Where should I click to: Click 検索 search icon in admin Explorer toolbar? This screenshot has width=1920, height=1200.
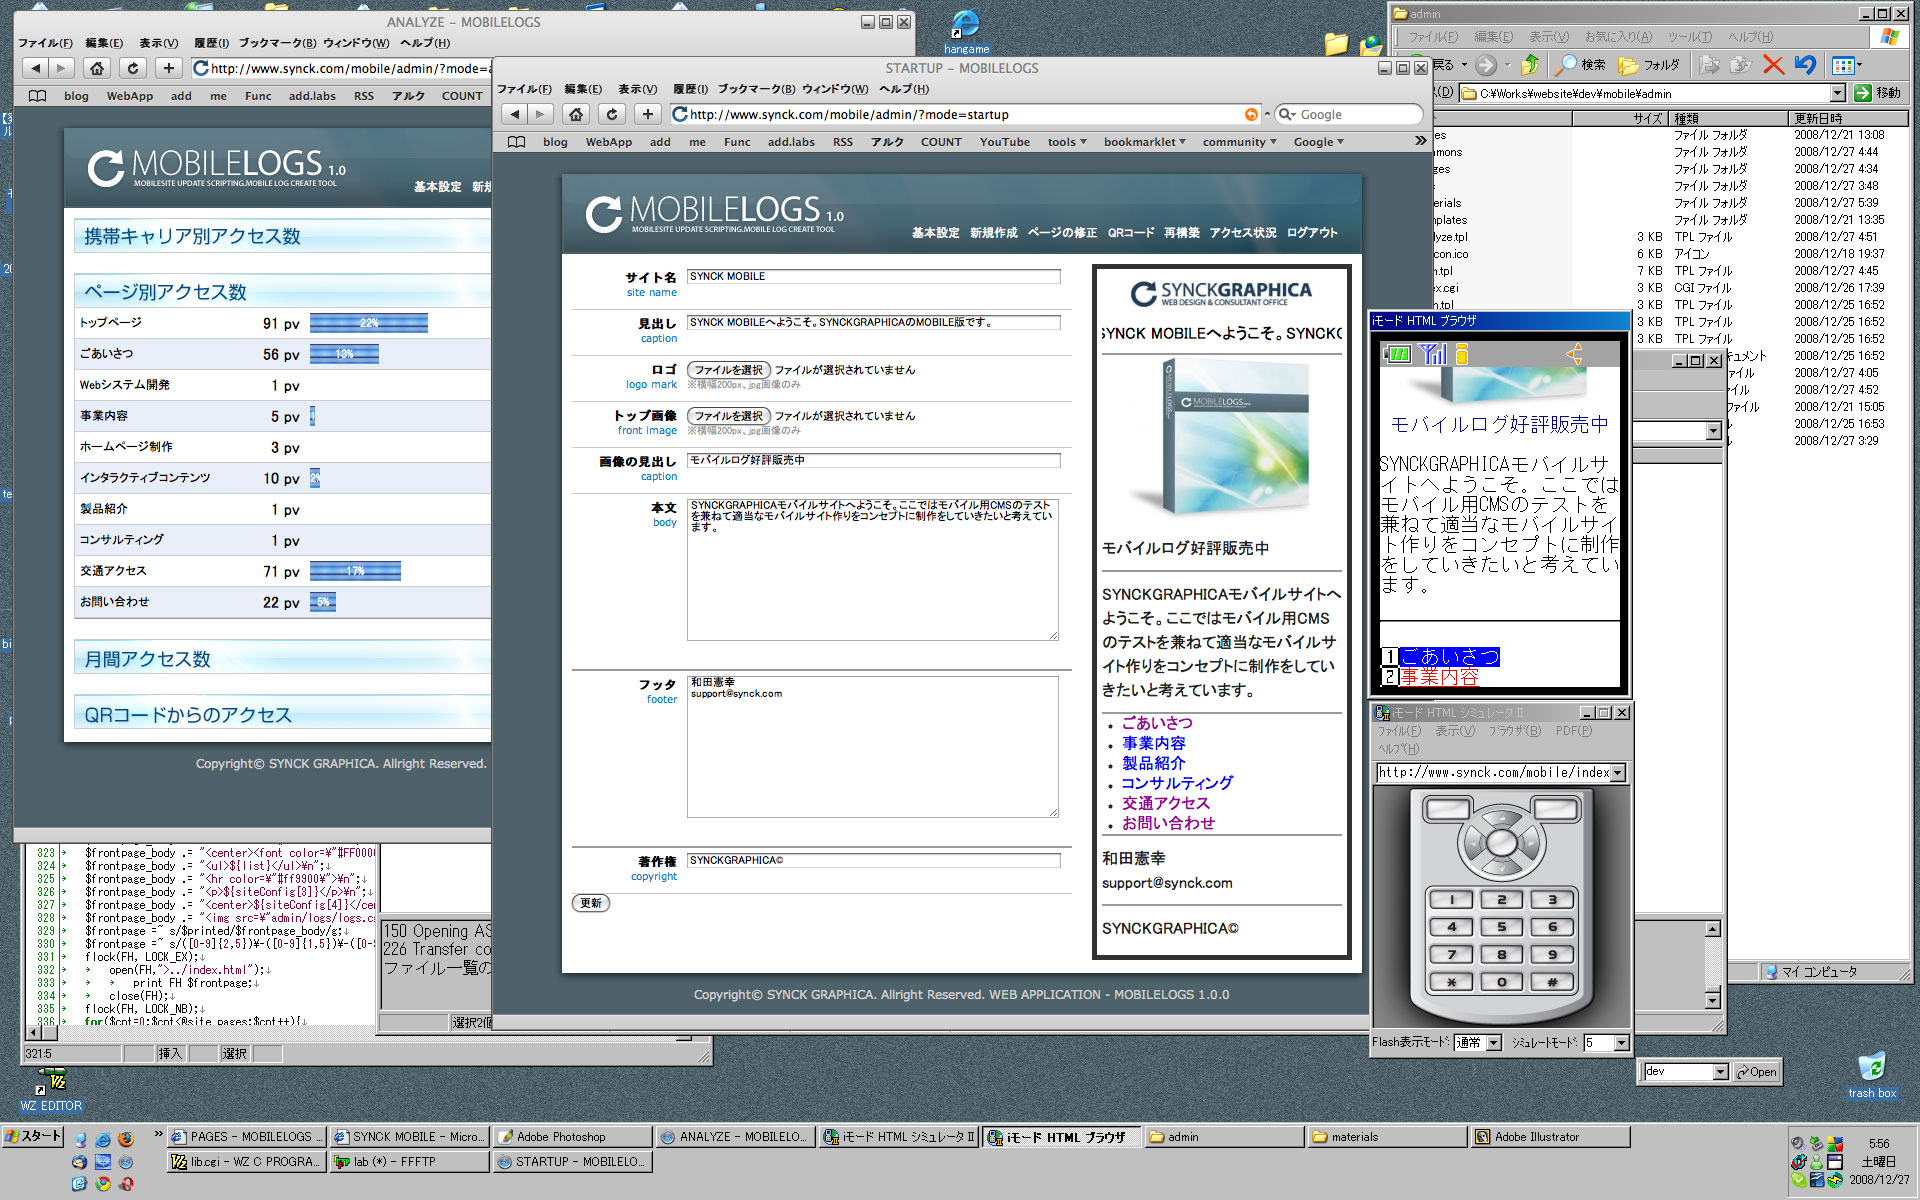pyautogui.click(x=1580, y=65)
